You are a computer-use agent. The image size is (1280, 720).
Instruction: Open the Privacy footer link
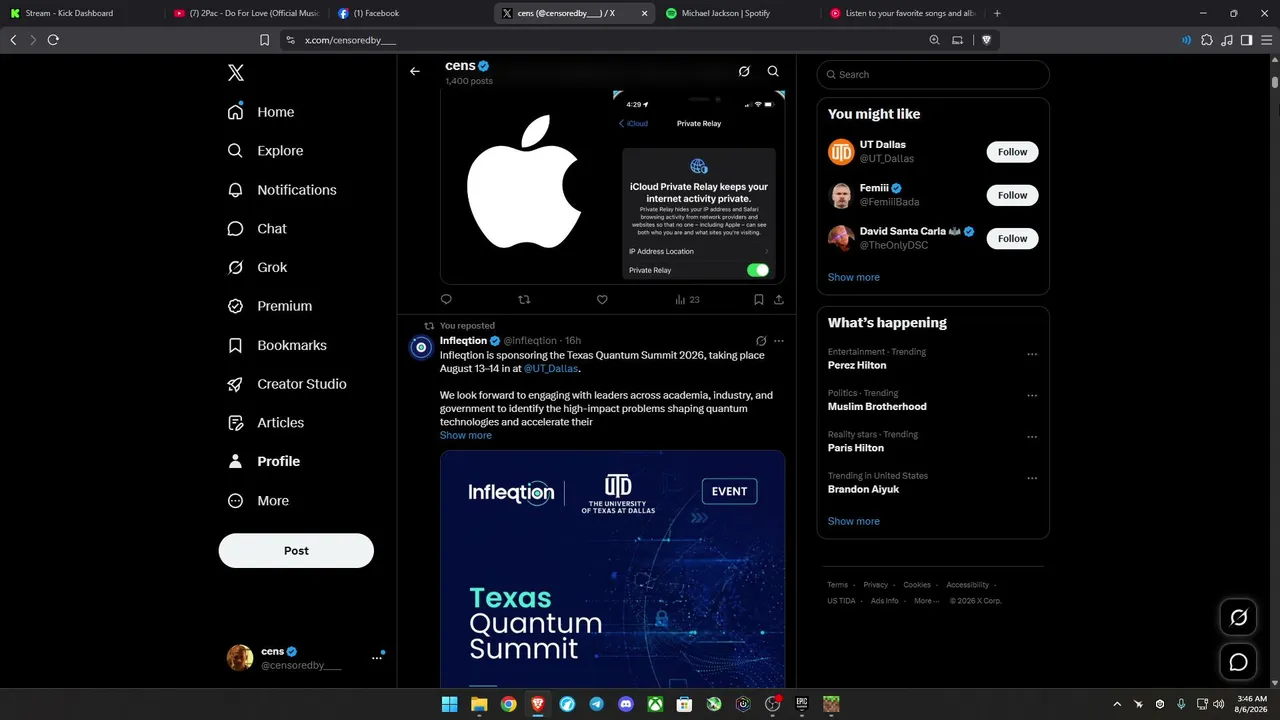point(876,585)
